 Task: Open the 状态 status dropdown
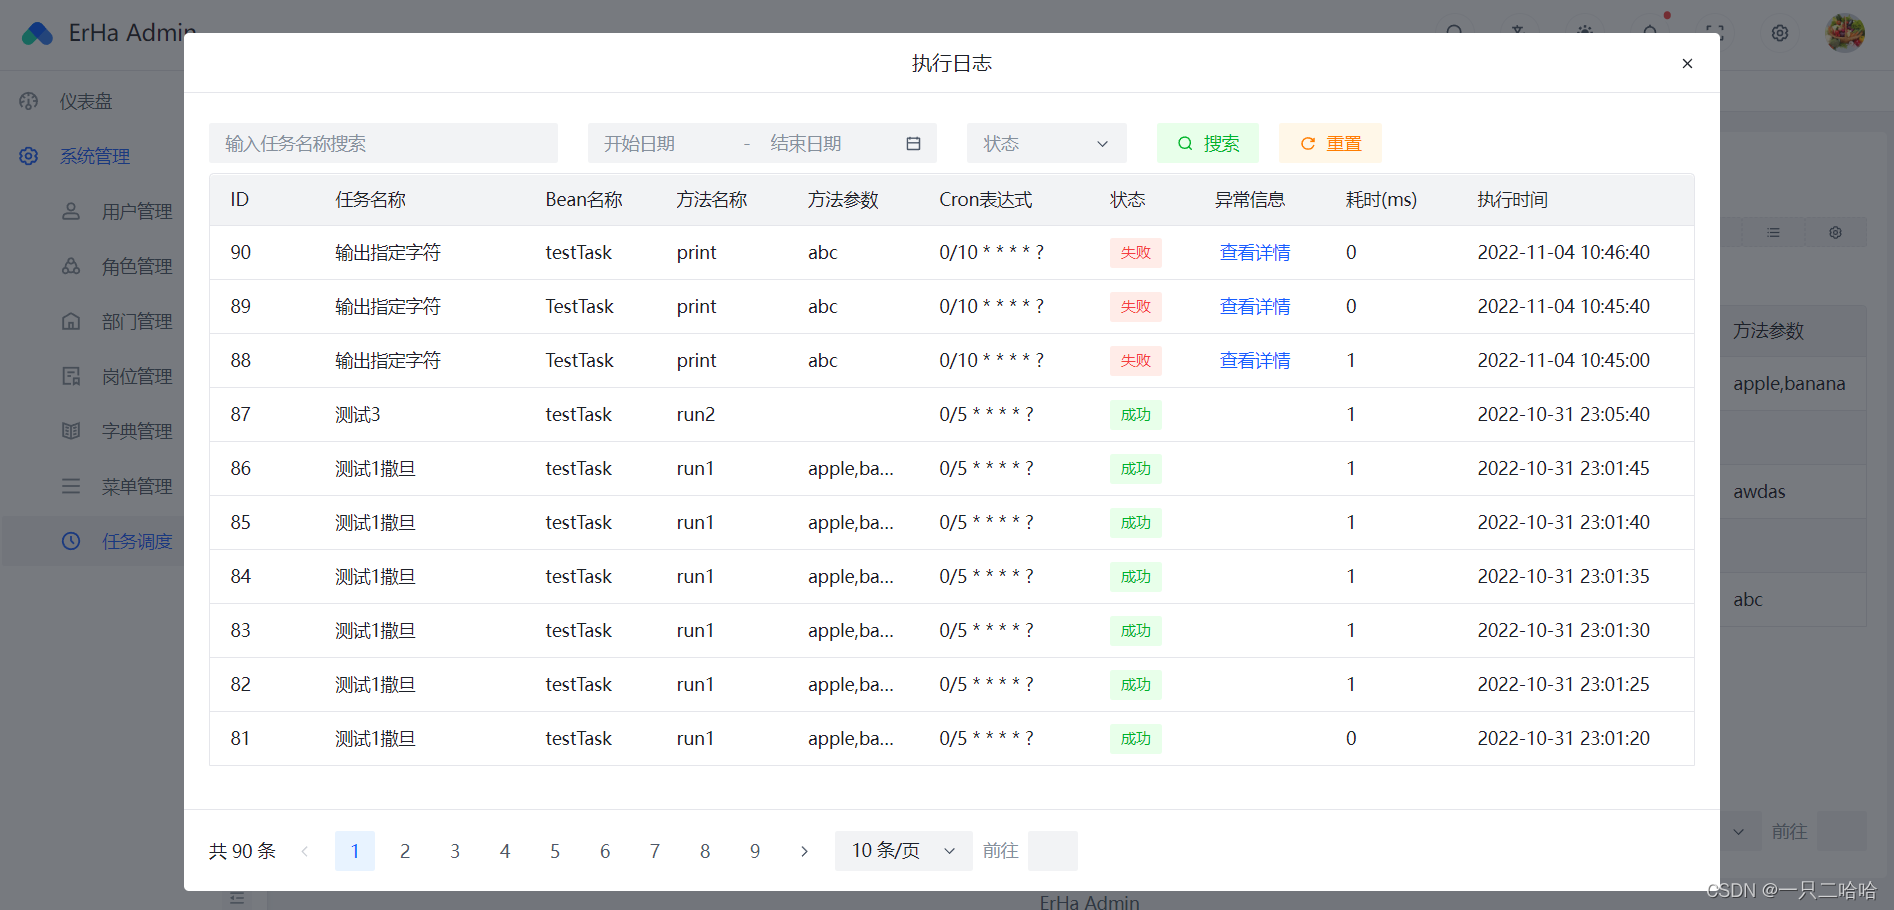coord(1045,143)
